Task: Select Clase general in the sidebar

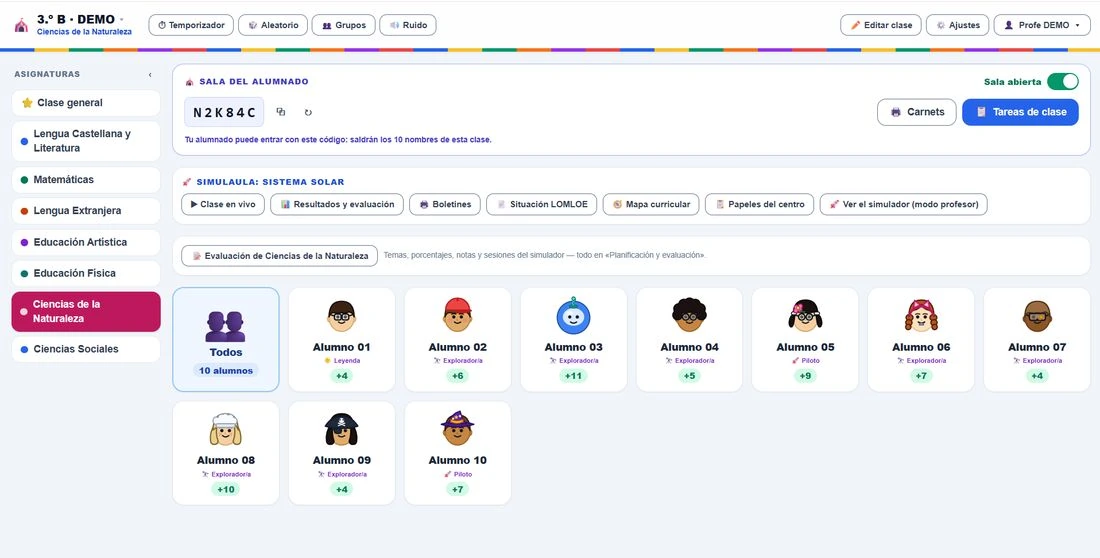Action: tap(86, 103)
